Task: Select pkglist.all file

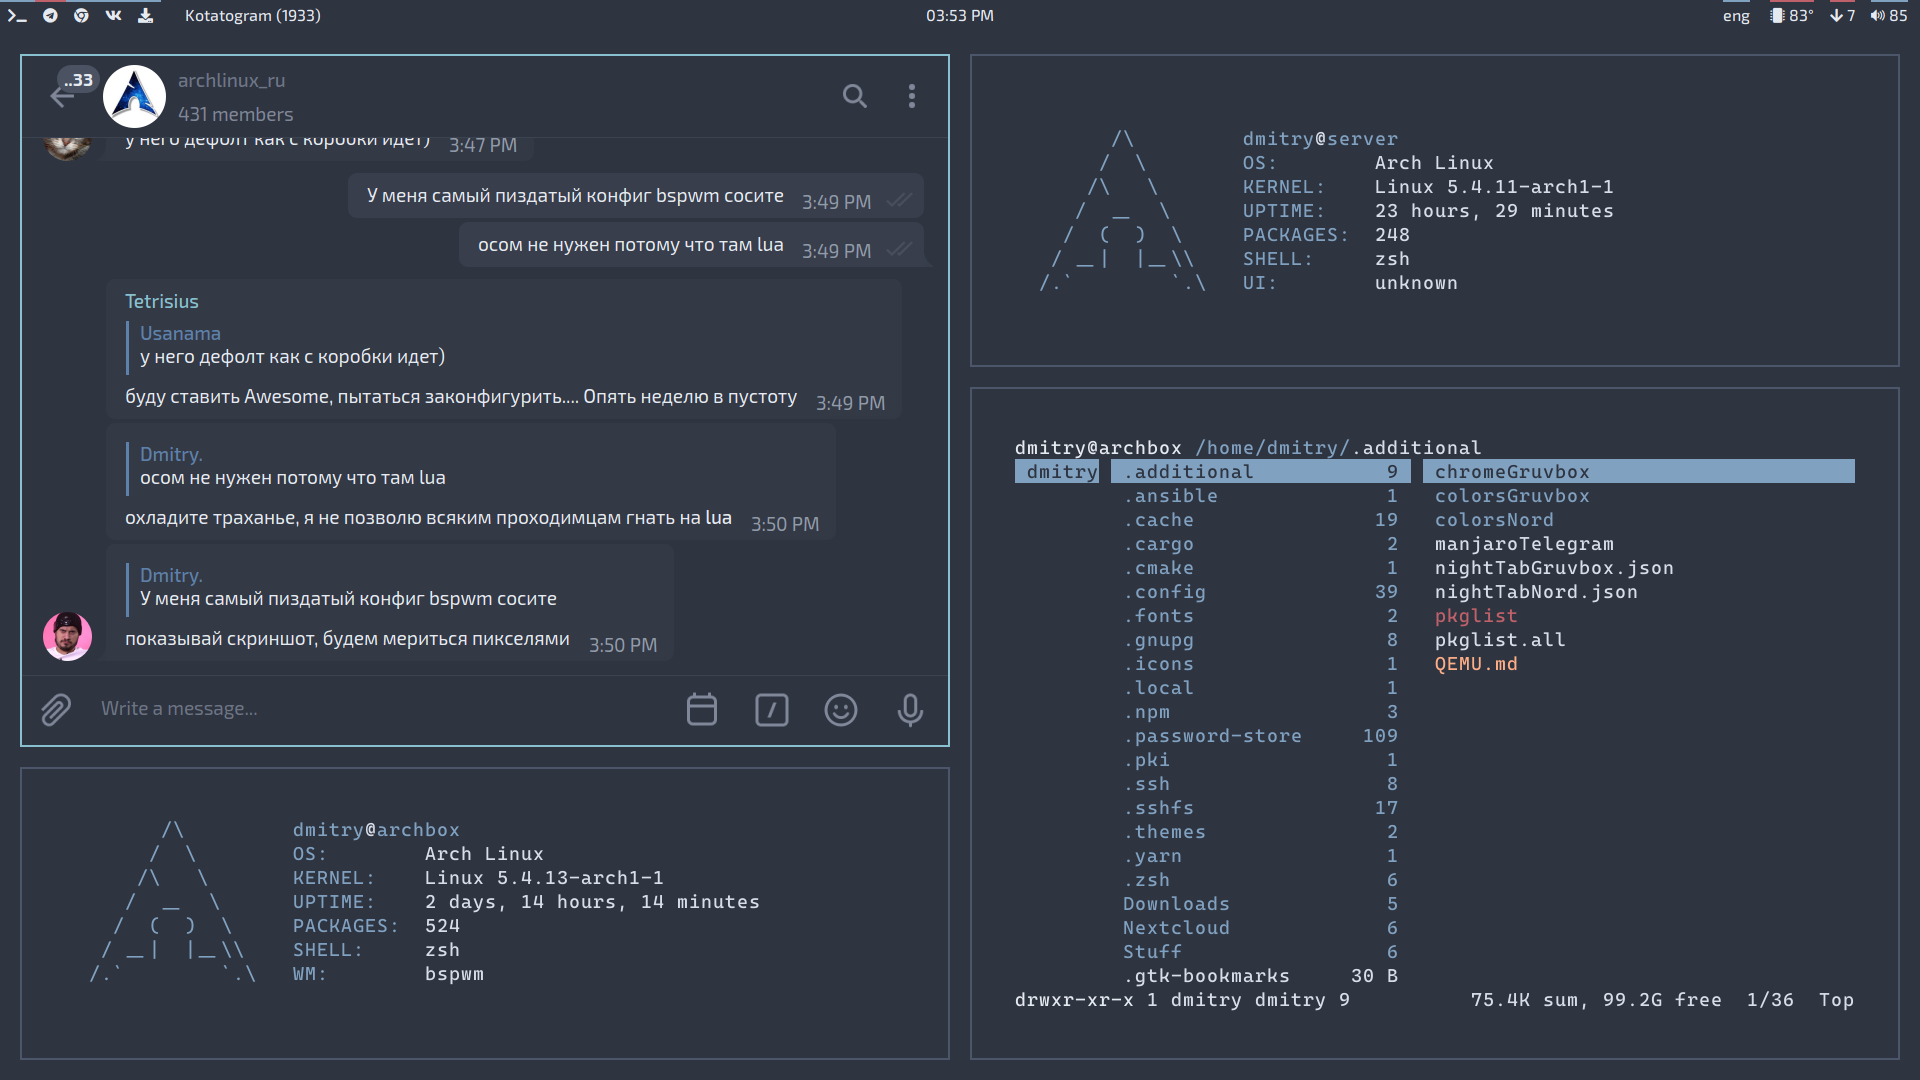Action: [x=1500, y=640]
